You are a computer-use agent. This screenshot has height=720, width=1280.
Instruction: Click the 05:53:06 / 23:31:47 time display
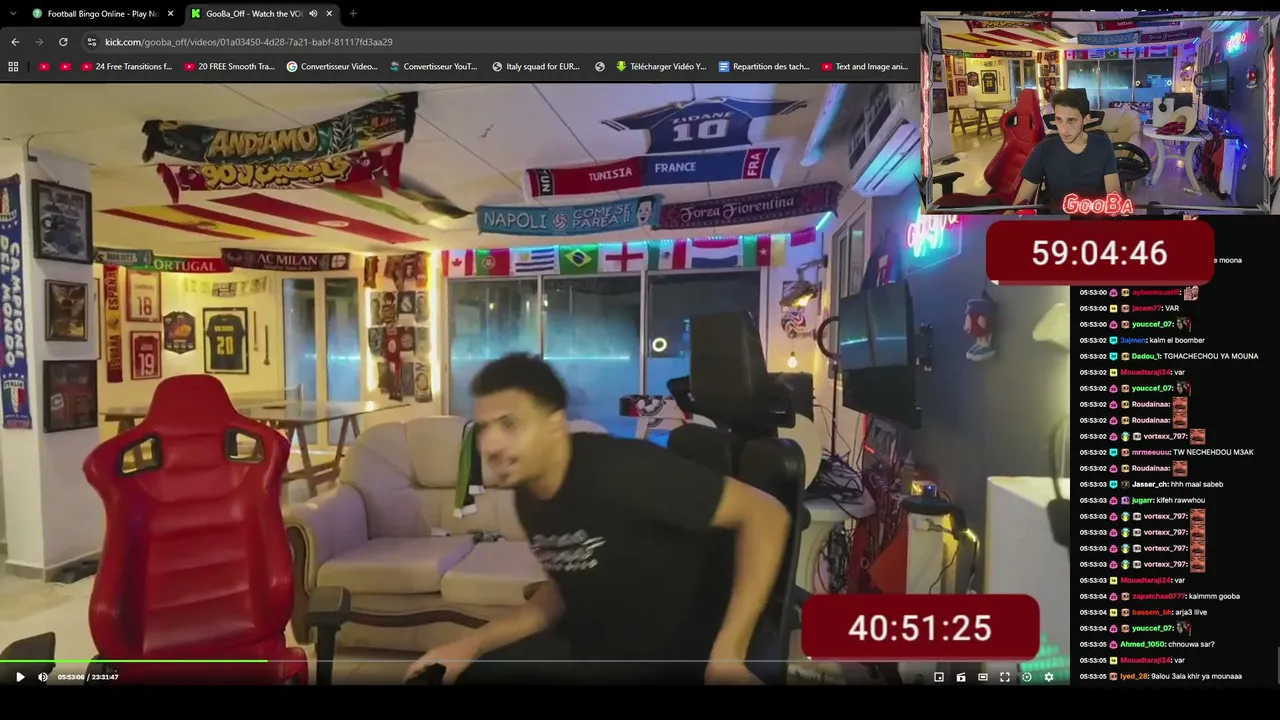pyautogui.click(x=88, y=677)
